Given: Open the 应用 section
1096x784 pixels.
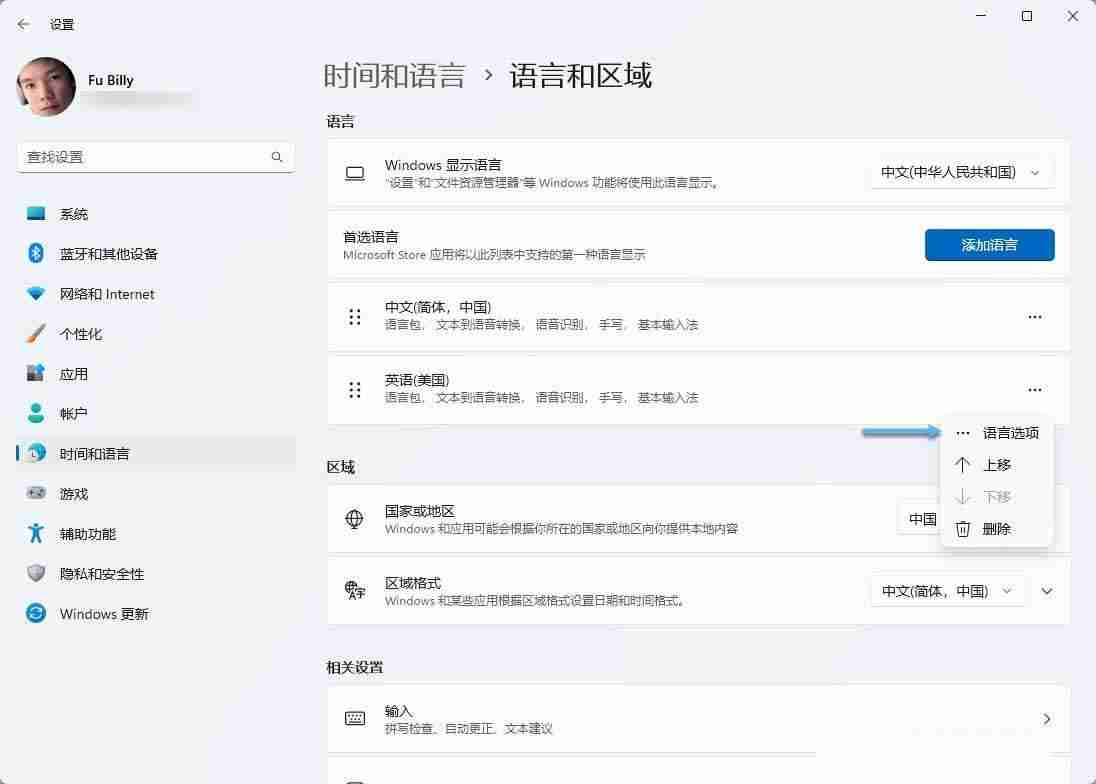Looking at the screenshot, I should tap(73, 374).
